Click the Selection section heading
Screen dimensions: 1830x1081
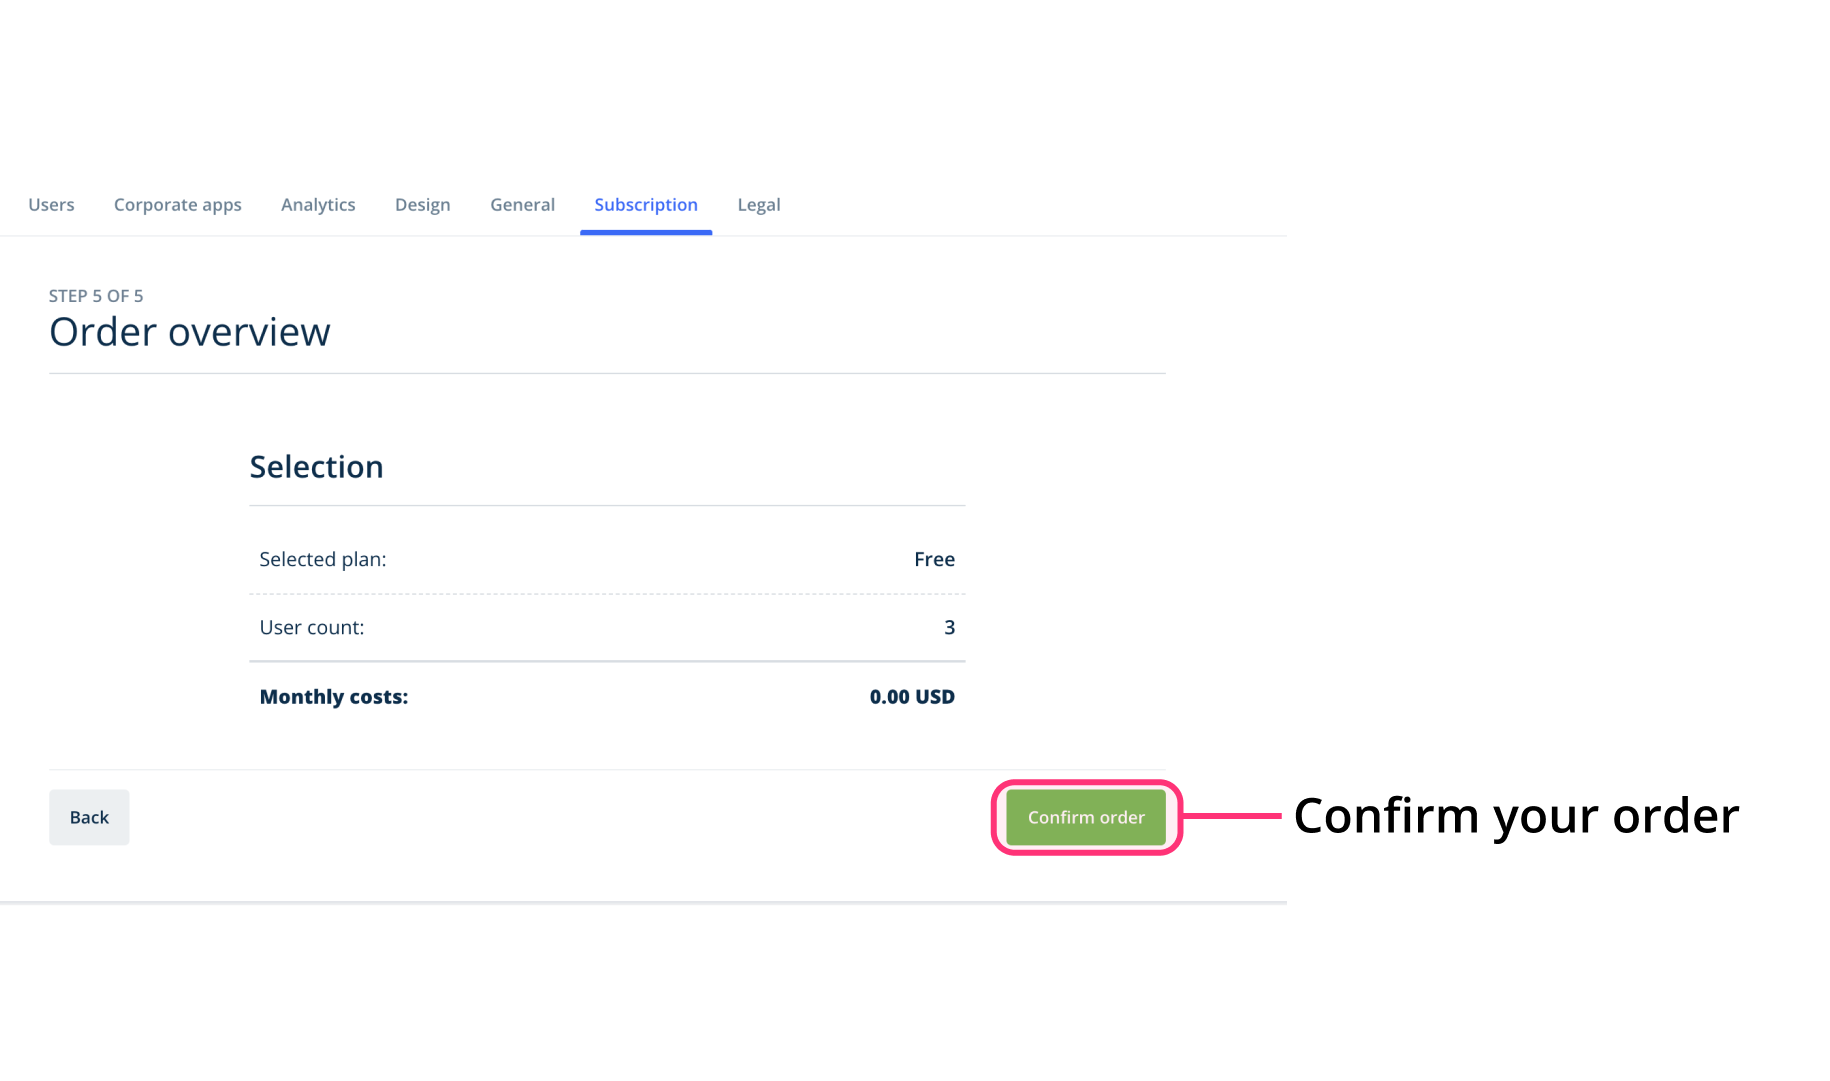[x=316, y=467]
